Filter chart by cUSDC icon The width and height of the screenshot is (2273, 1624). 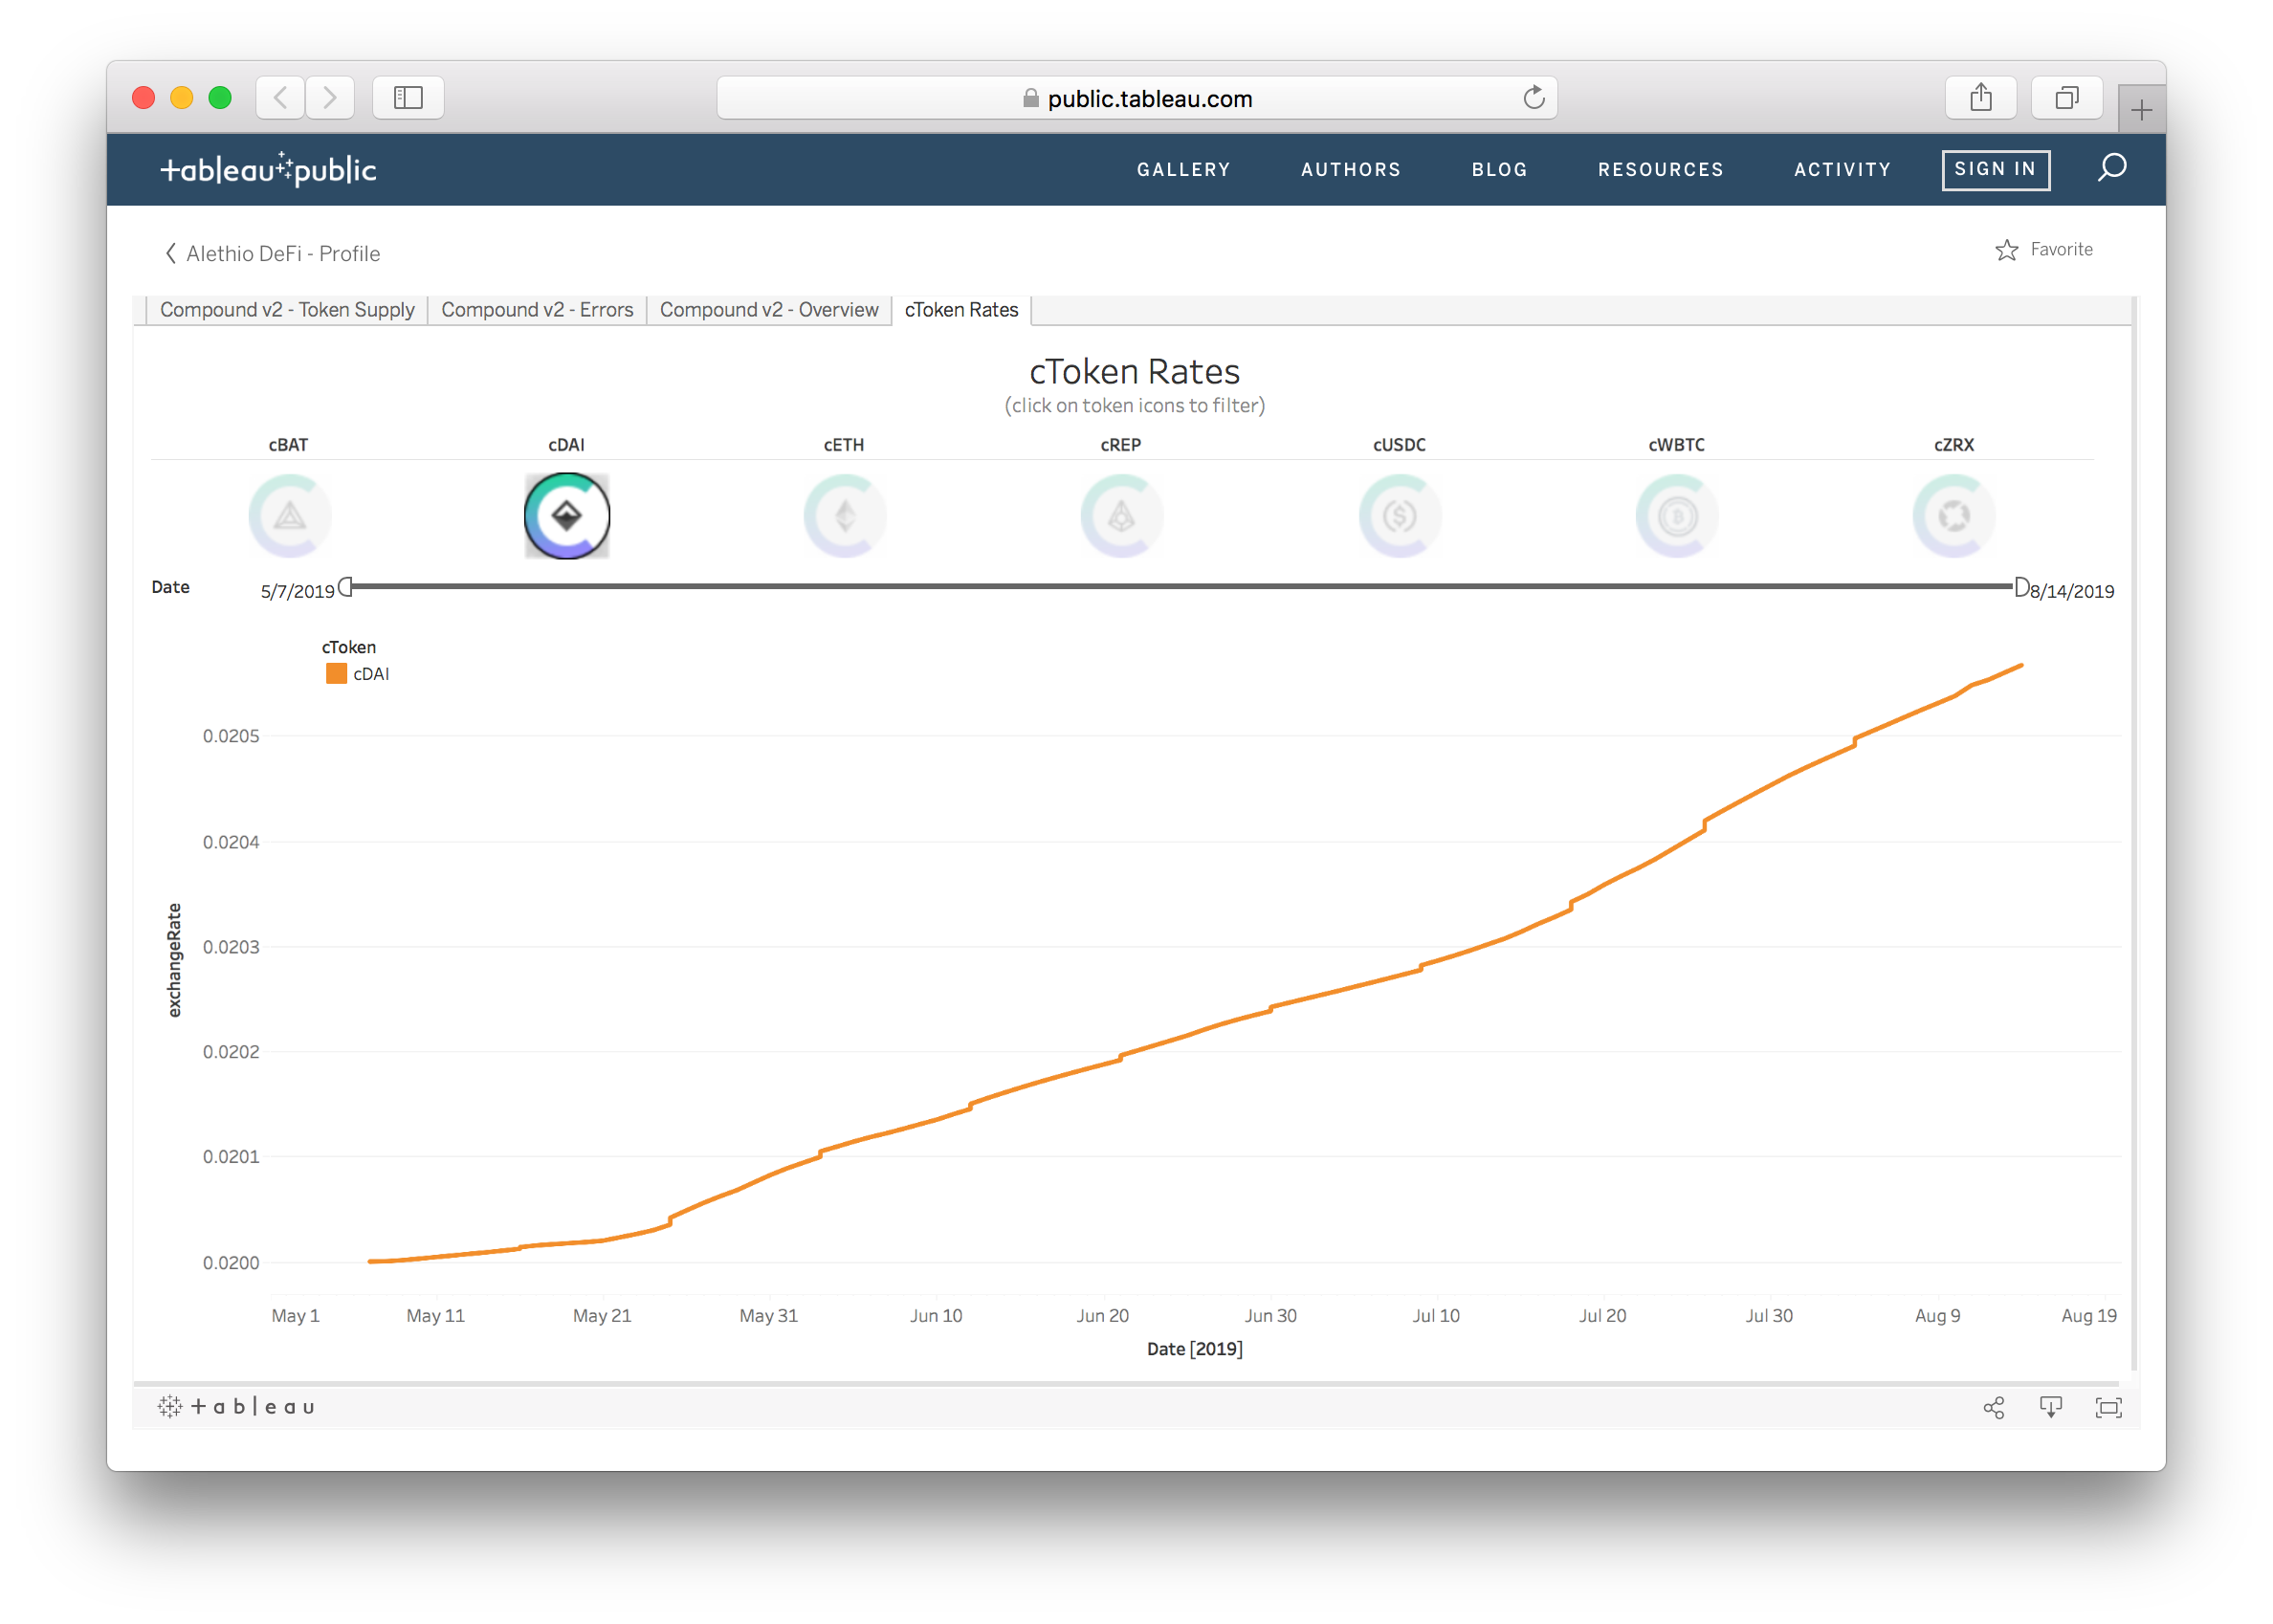(1399, 516)
